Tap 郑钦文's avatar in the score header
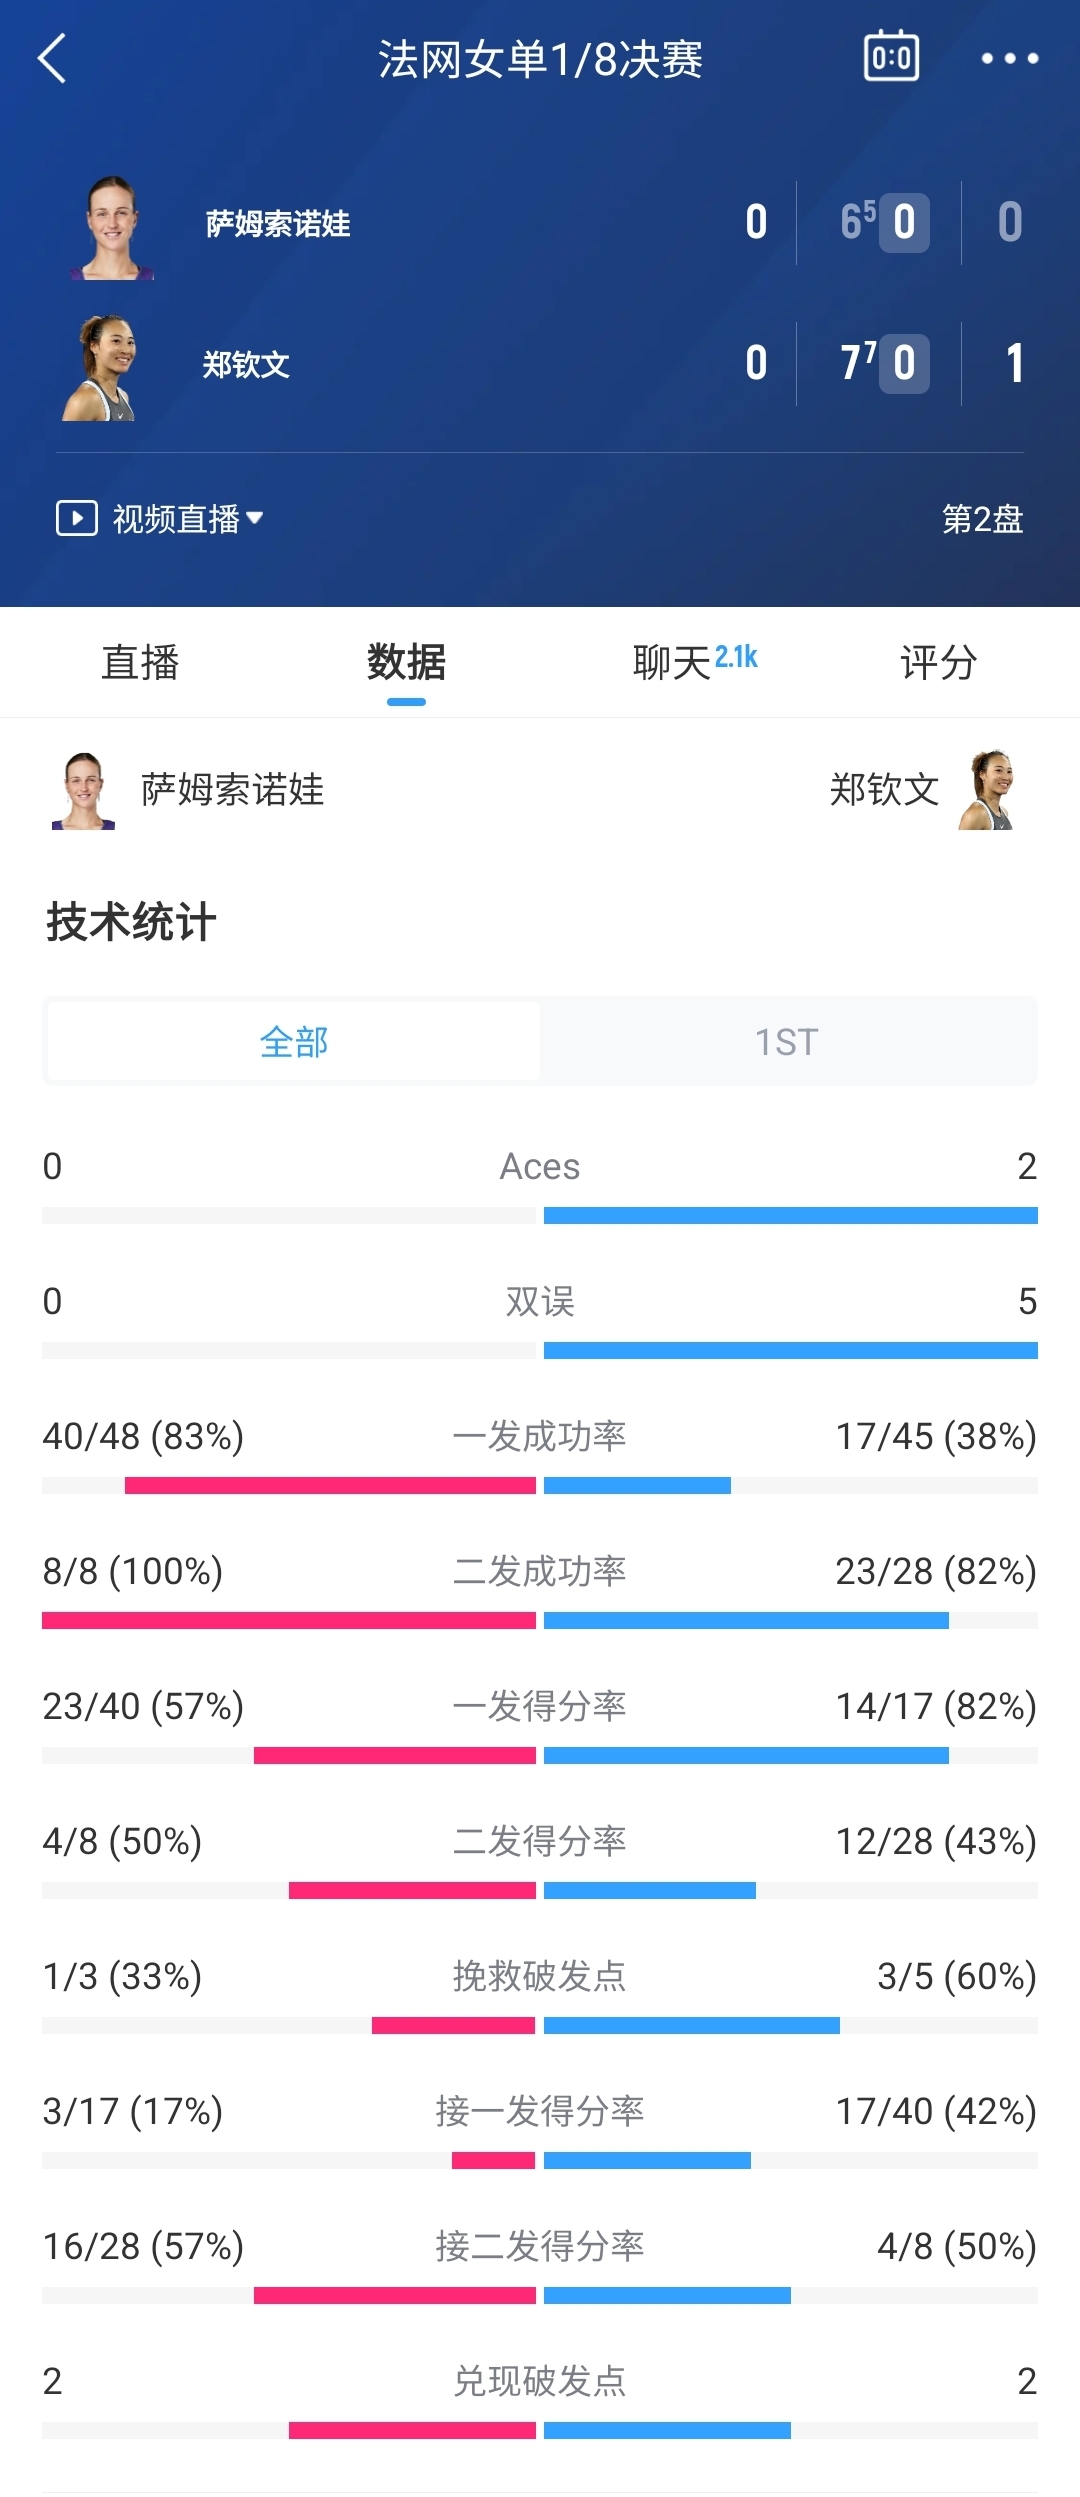The image size is (1080, 2497). [x=100, y=368]
